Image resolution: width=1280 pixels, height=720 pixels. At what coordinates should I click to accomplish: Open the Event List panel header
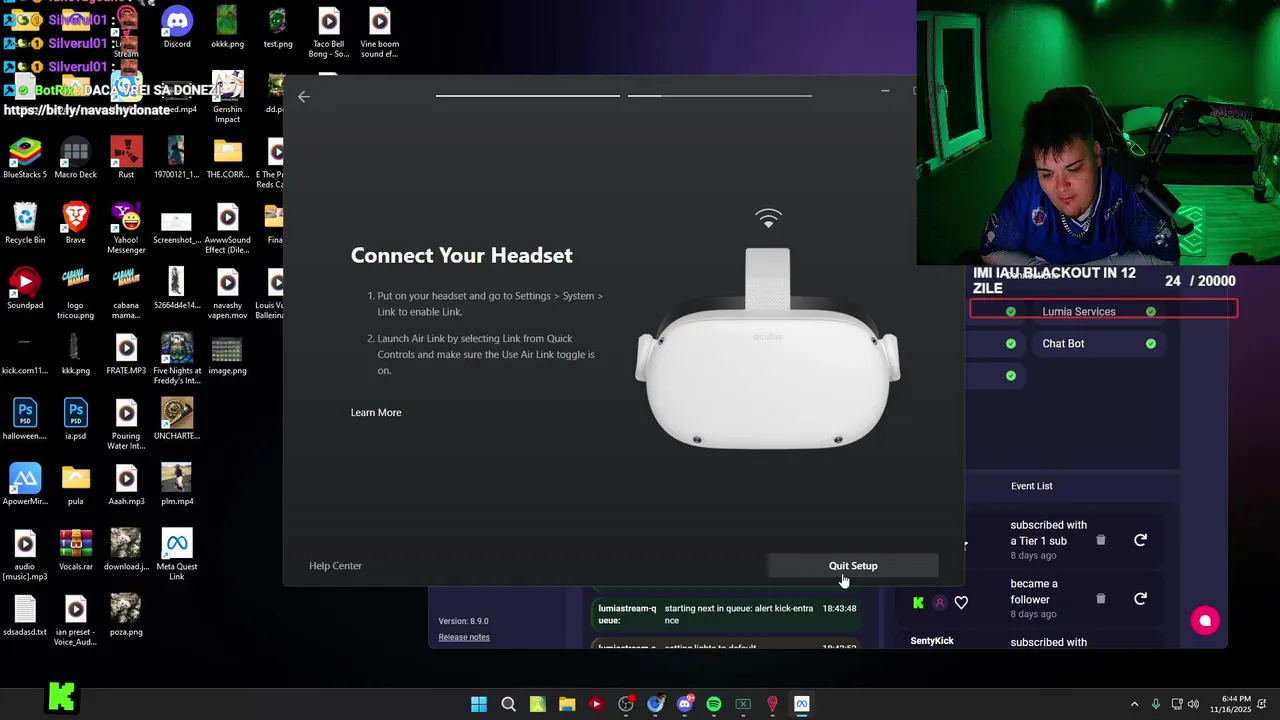coord(1032,486)
